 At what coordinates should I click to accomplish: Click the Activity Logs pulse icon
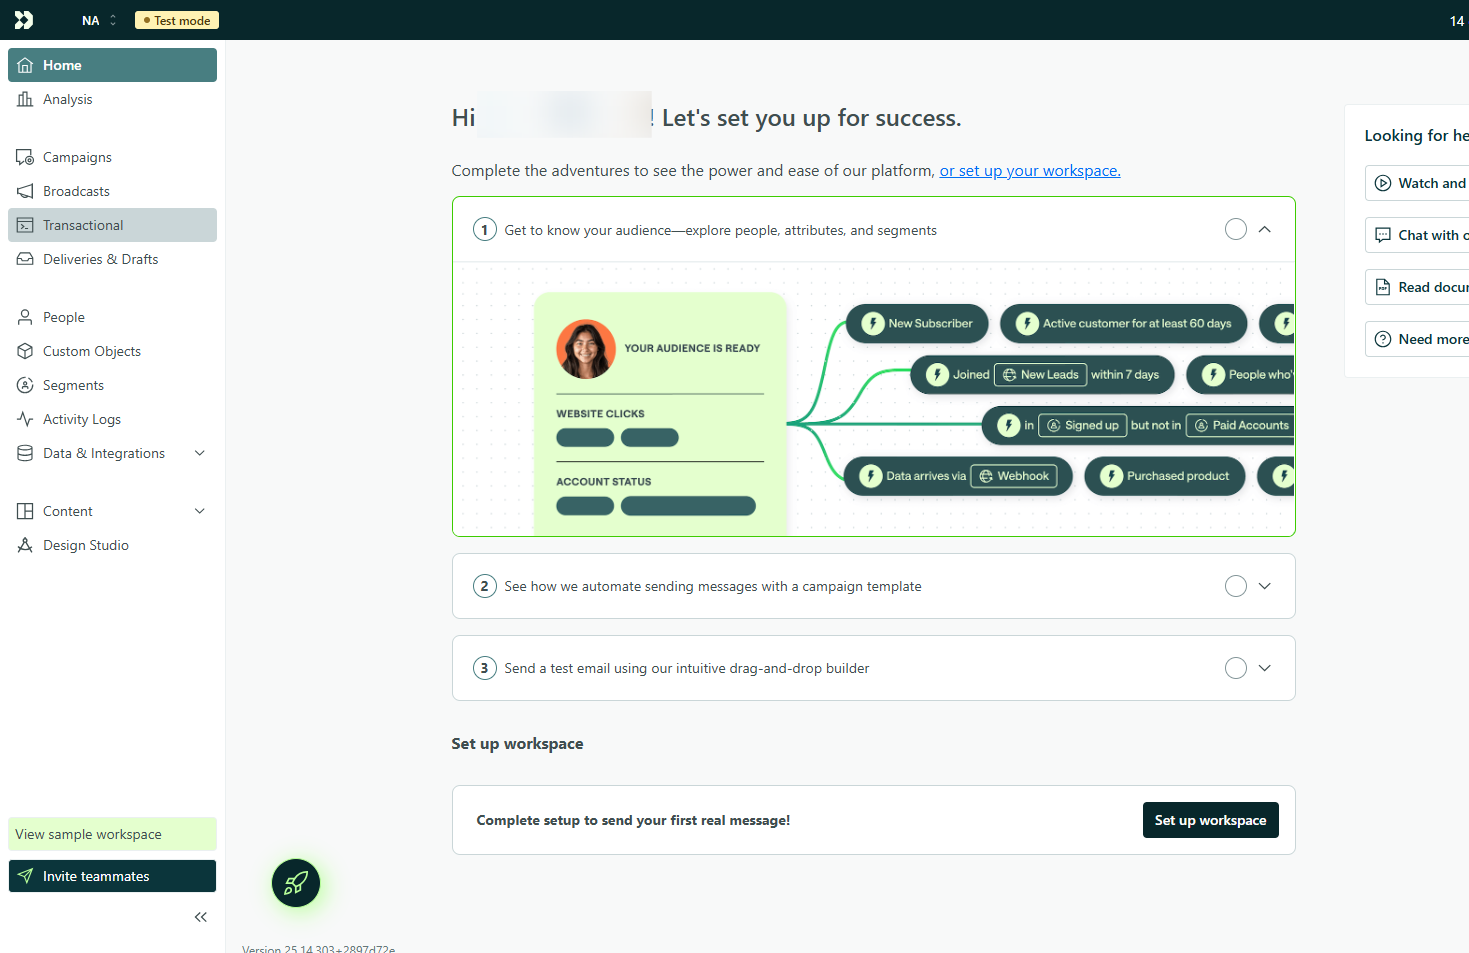[25, 419]
